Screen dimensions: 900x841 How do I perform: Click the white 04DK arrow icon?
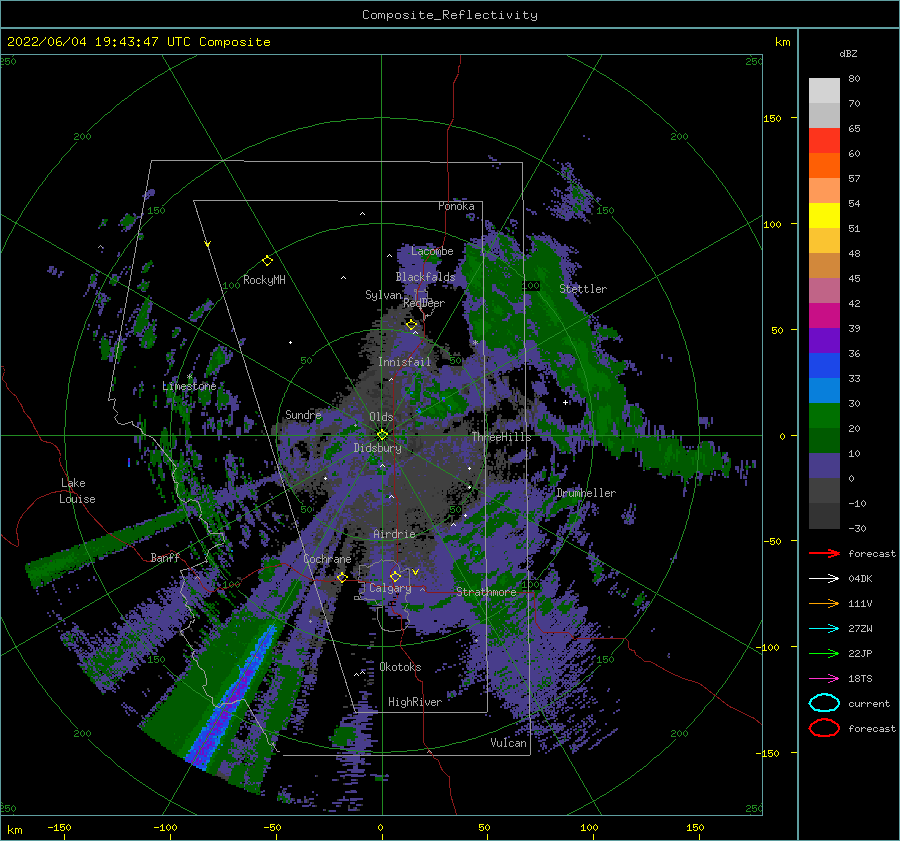(824, 578)
